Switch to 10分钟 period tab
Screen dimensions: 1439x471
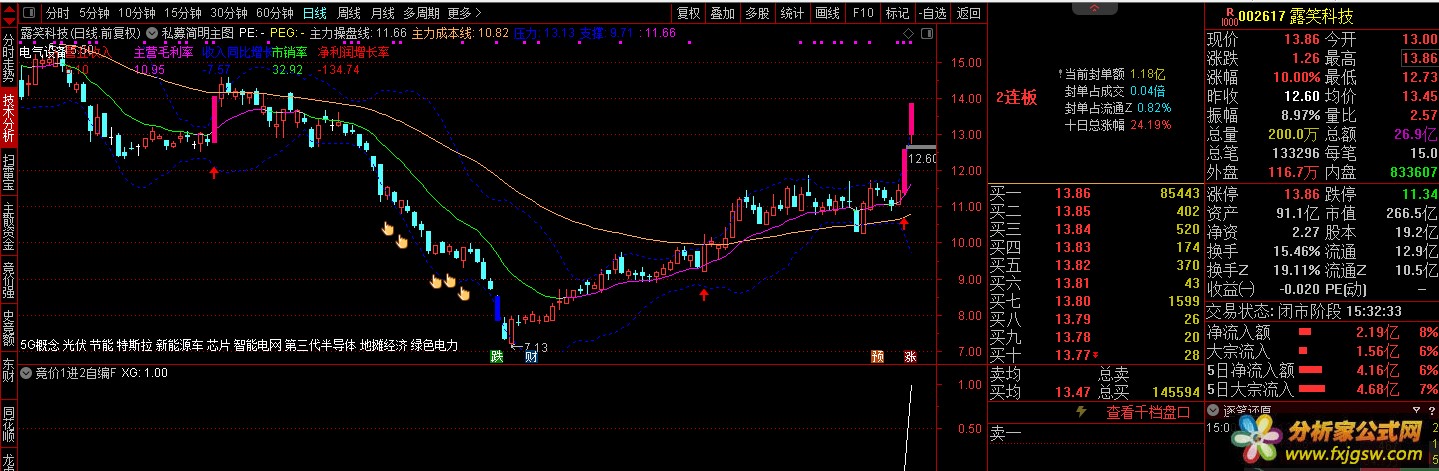click(x=137, y=13)
